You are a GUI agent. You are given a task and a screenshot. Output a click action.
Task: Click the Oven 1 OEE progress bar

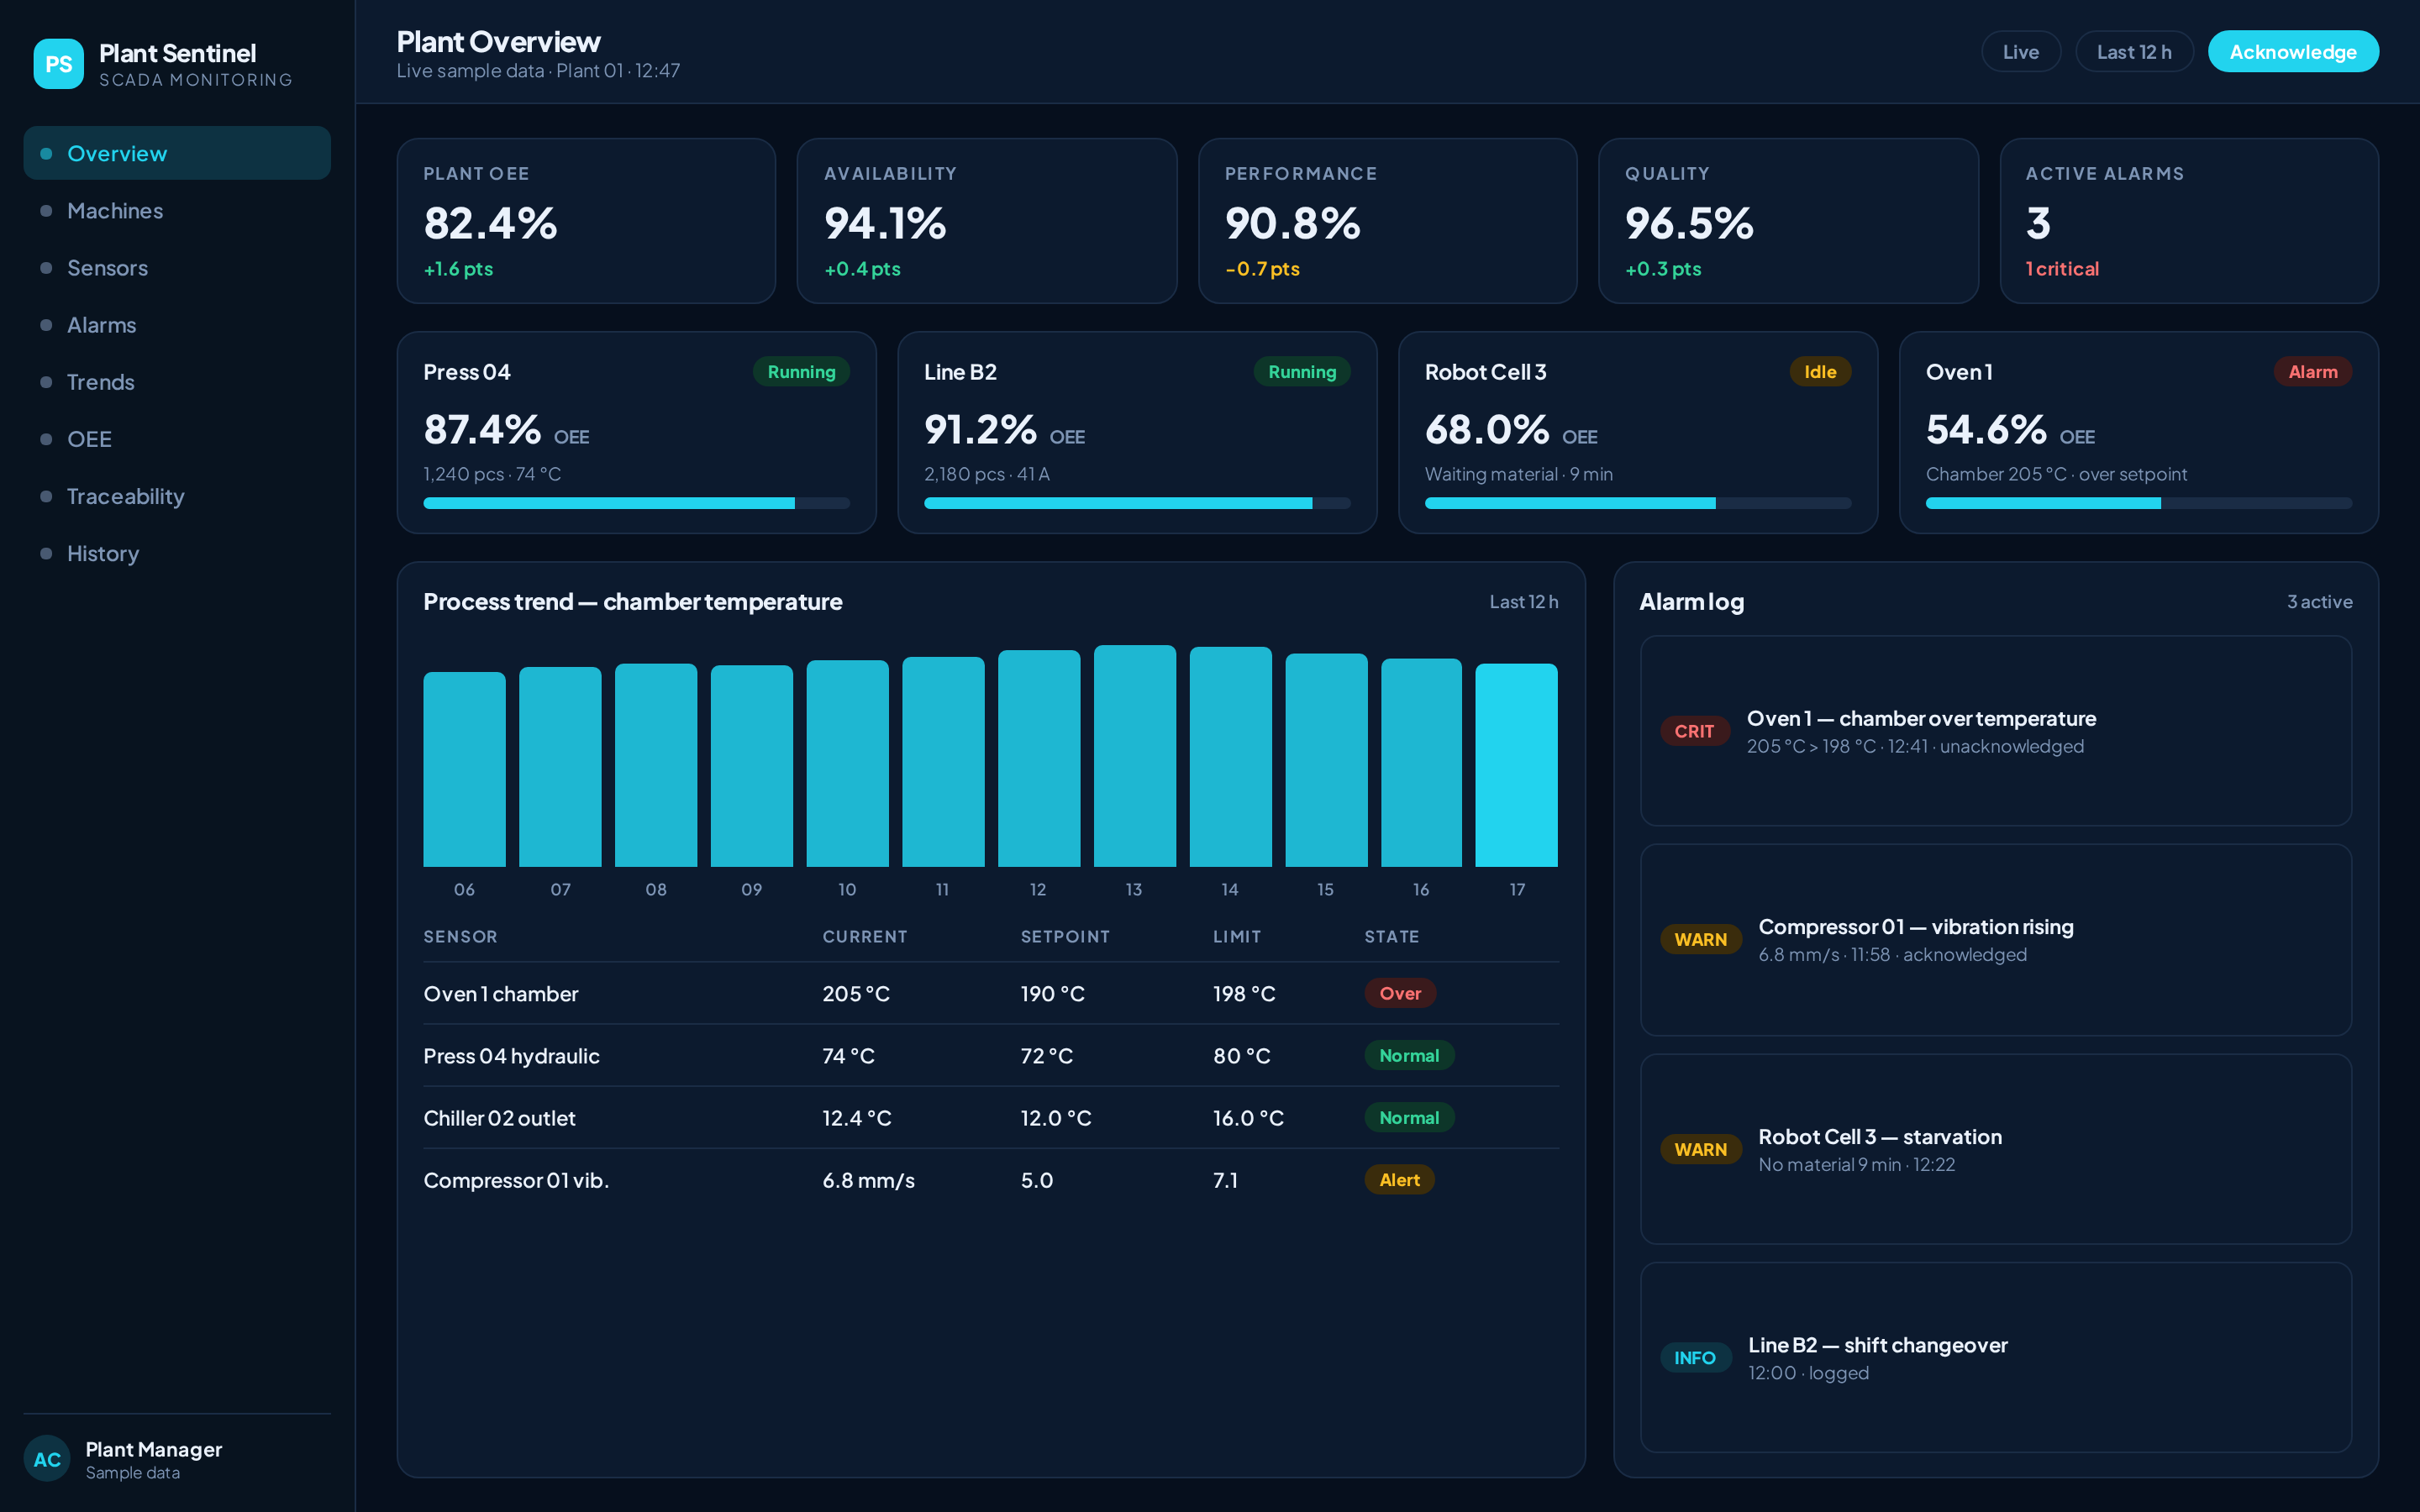click(2139, 503)
